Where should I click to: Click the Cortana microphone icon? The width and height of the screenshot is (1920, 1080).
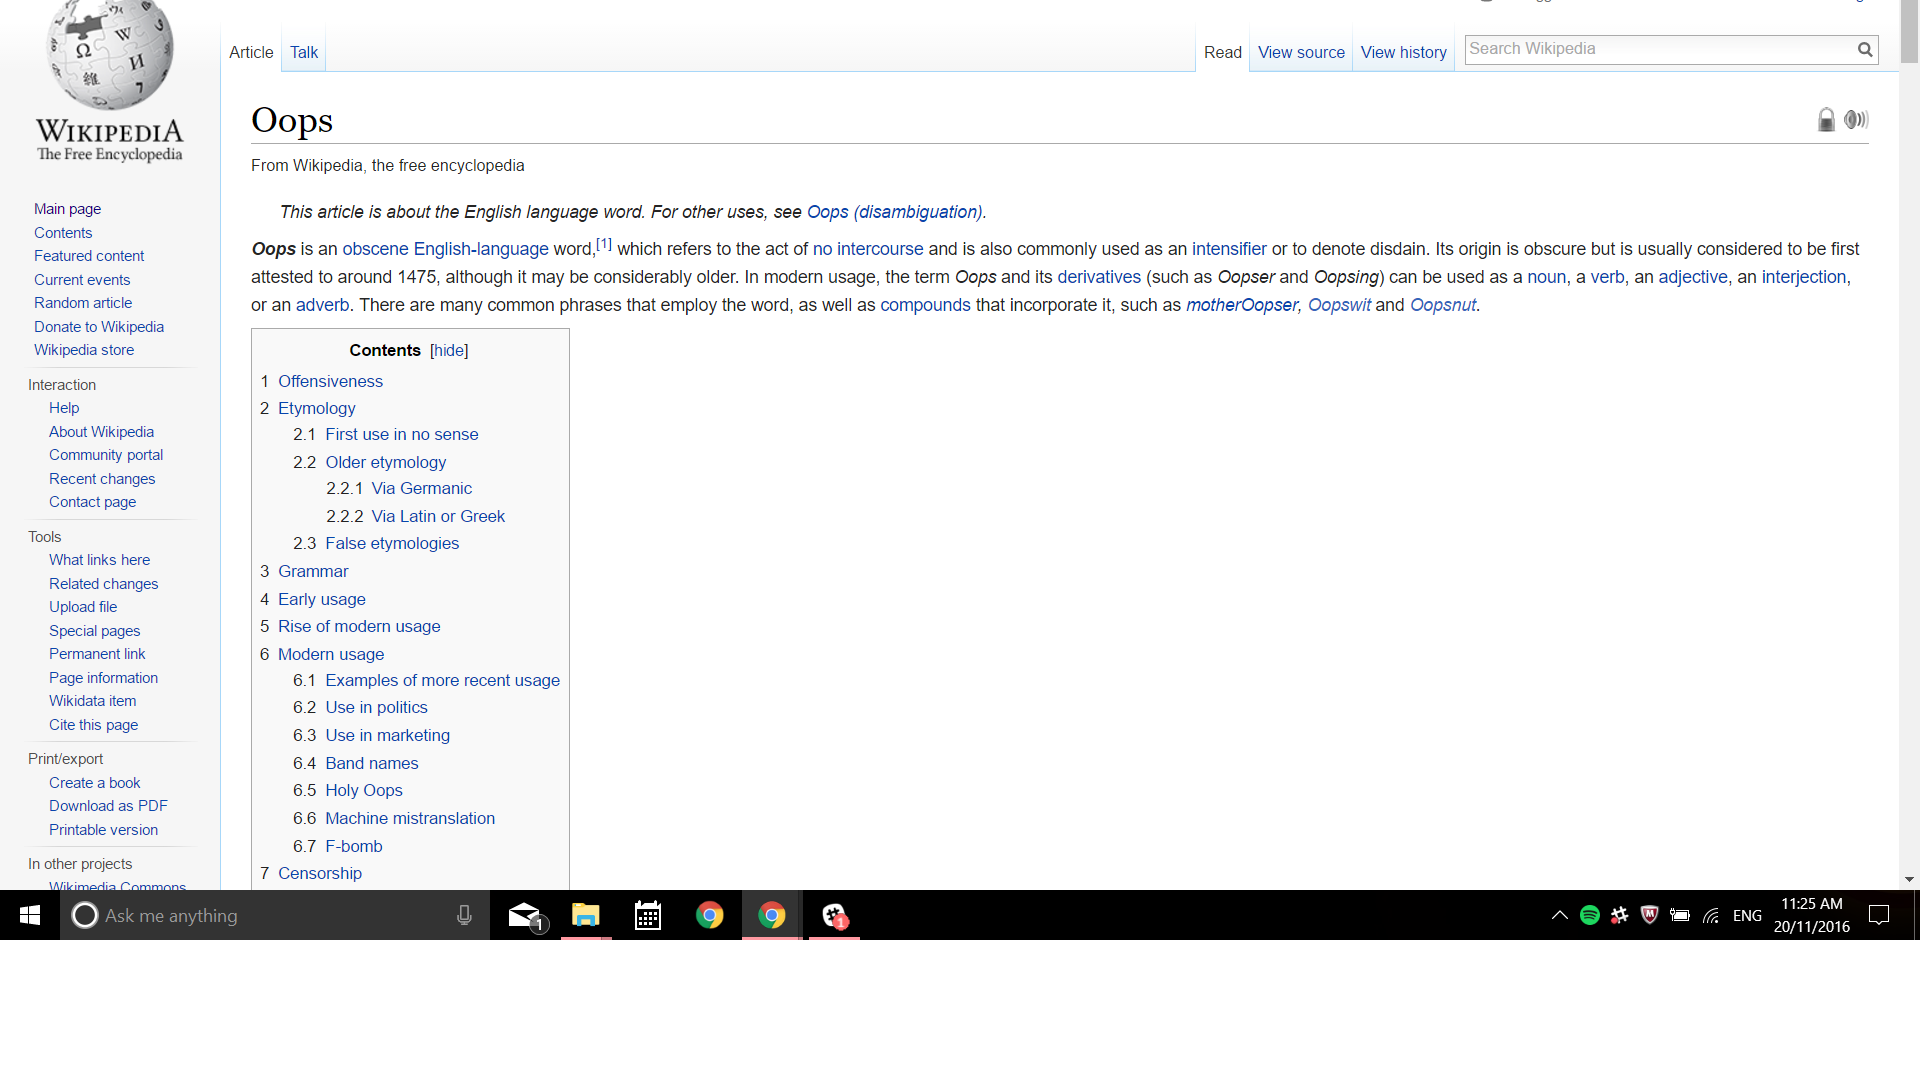(464, 915)
